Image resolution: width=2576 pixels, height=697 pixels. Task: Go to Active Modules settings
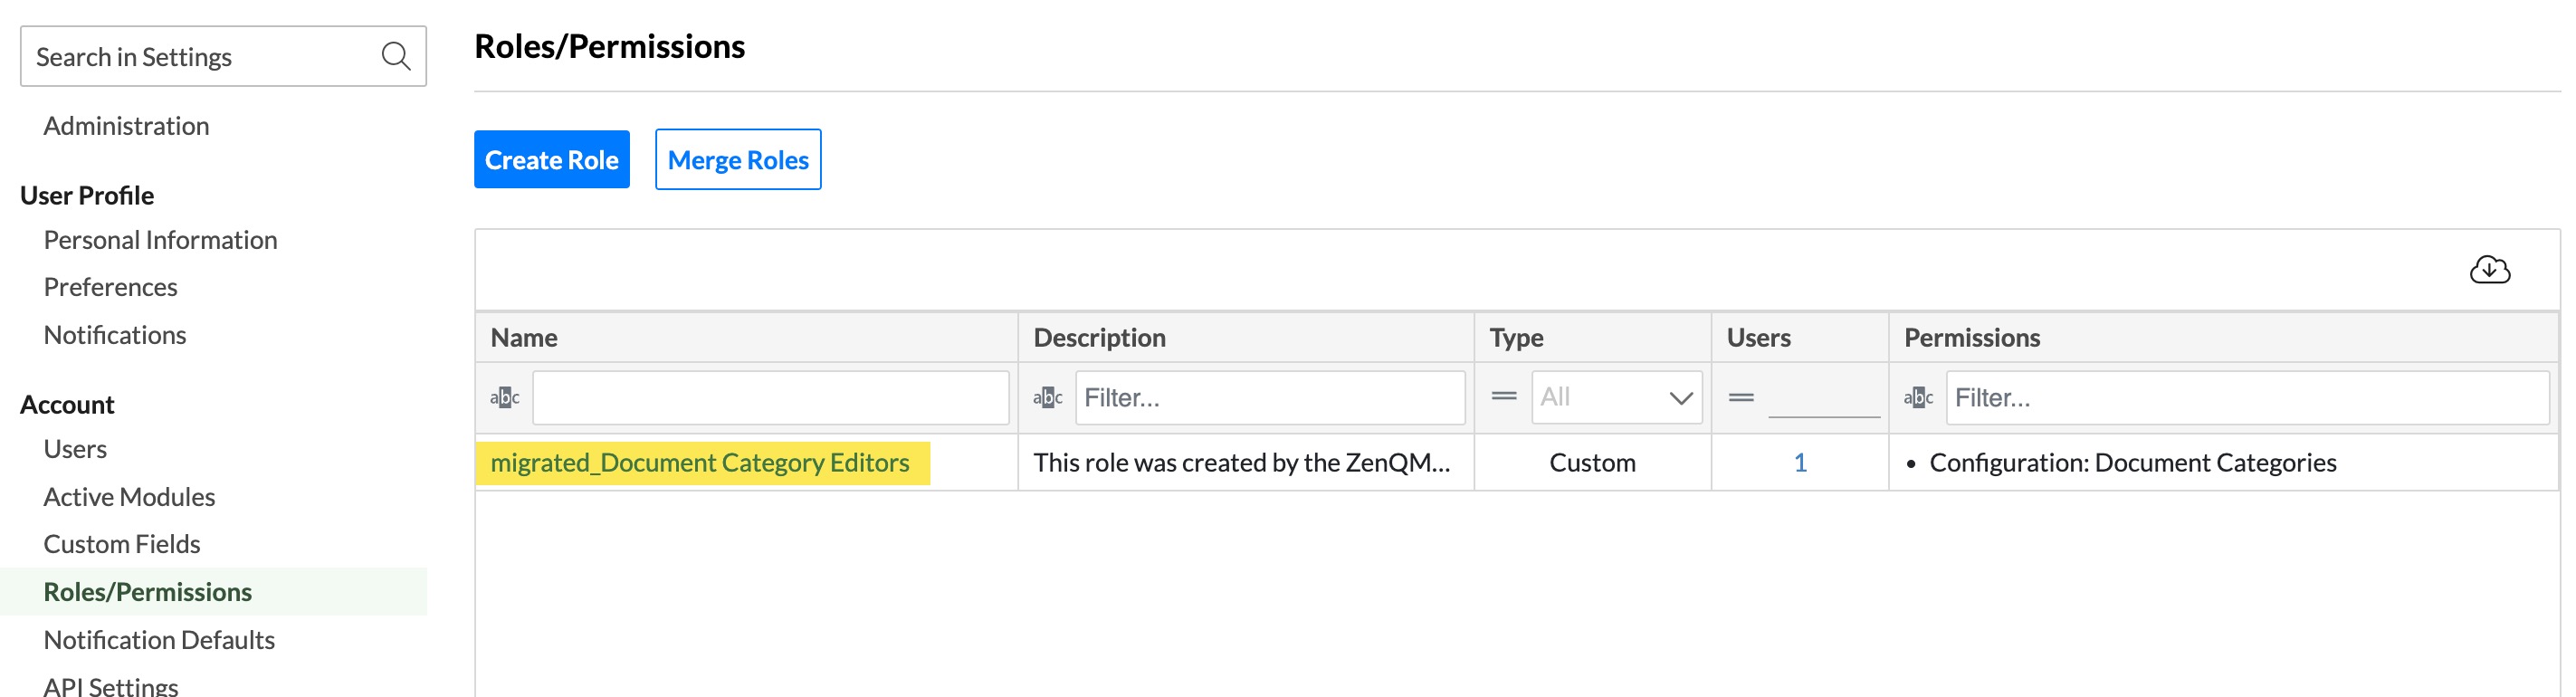coord(129,496)
